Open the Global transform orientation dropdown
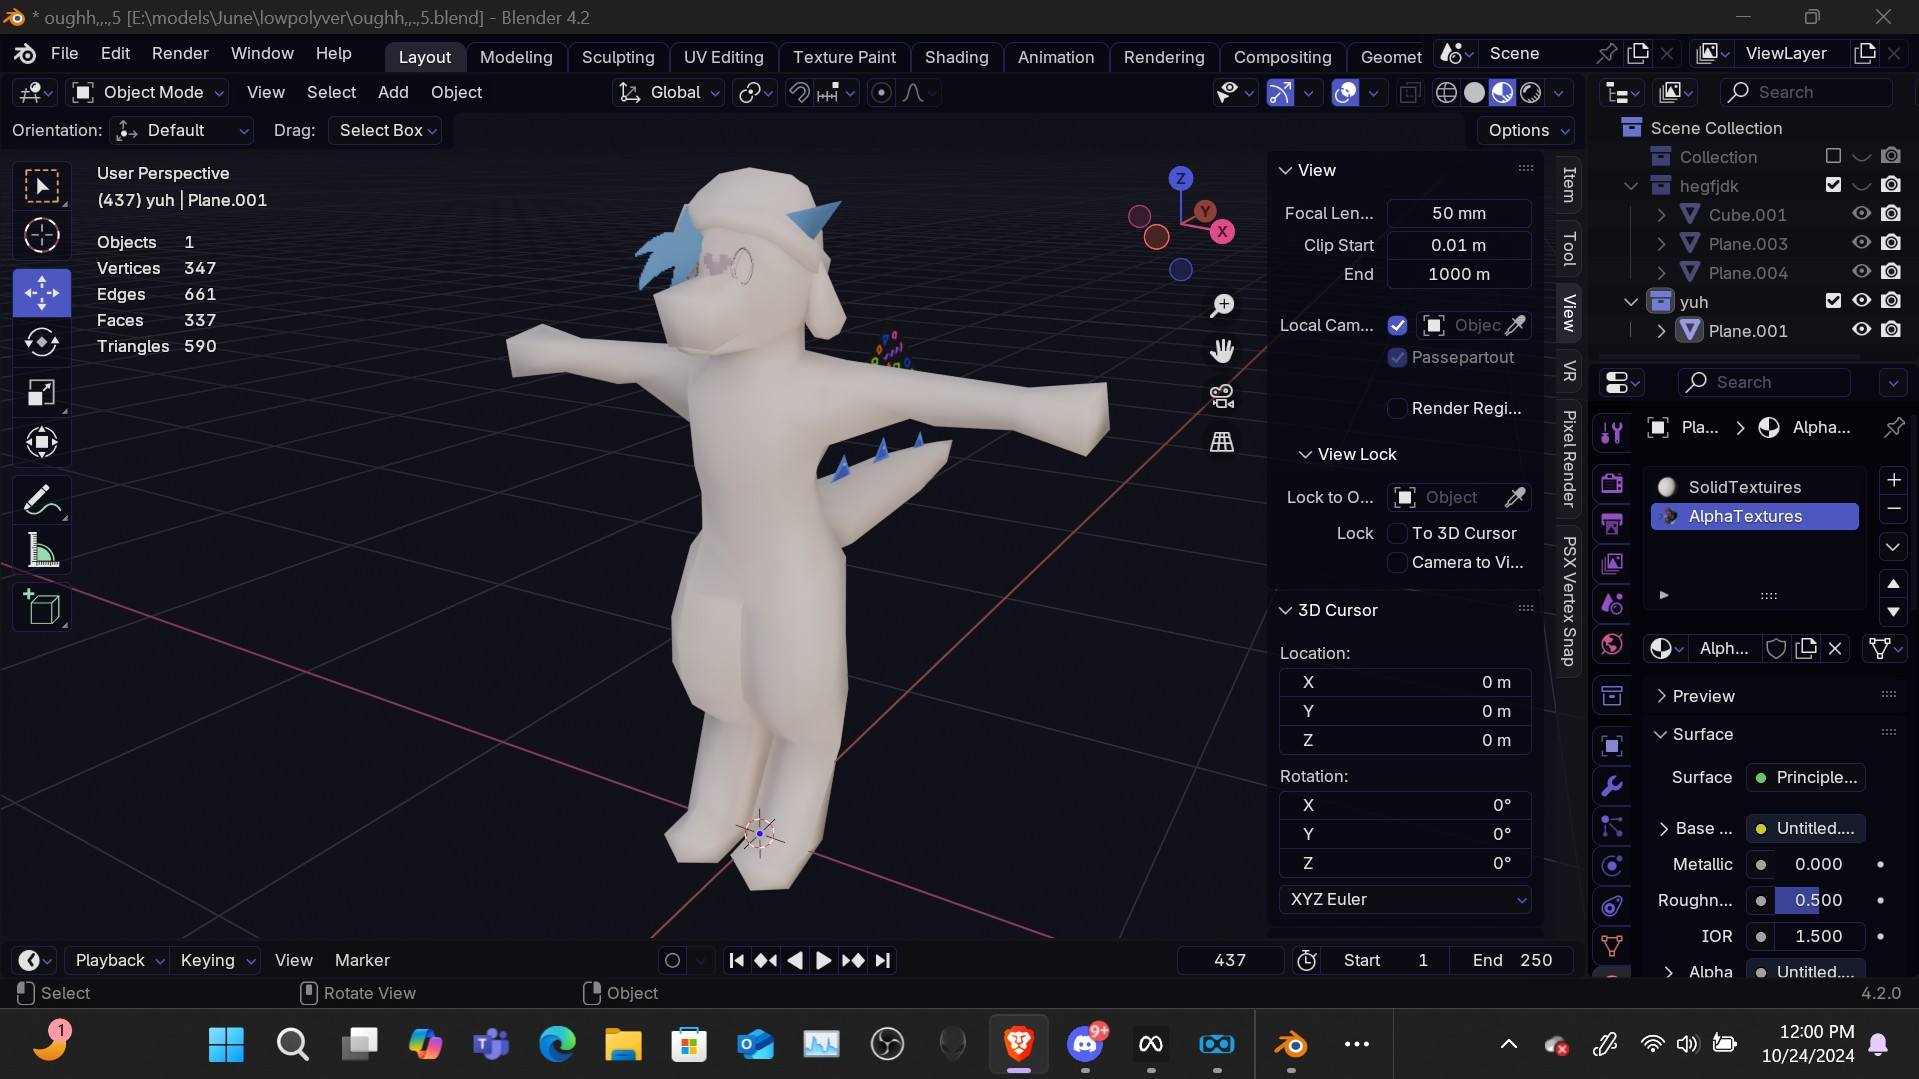This screenshot has height=1079, width=1919. (668, 92)
